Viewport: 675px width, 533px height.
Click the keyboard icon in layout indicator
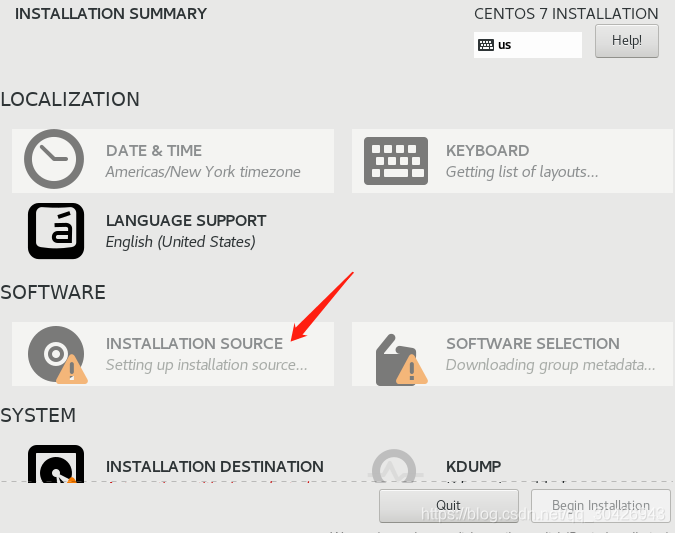point(486,45)
